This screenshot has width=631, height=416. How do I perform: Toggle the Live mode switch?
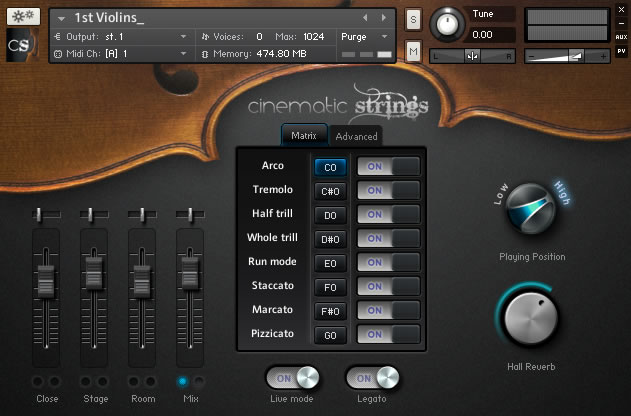293,378
